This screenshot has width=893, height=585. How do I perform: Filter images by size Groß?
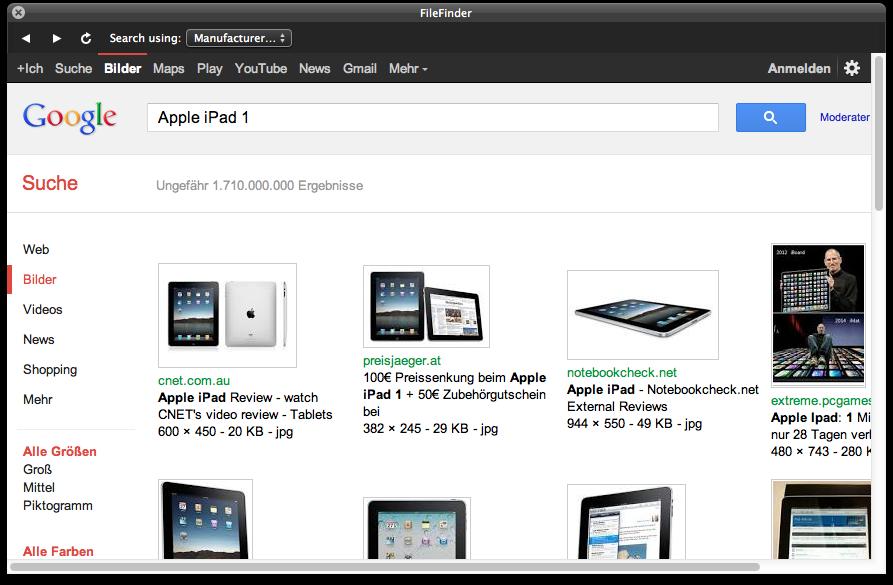[38, 469]
